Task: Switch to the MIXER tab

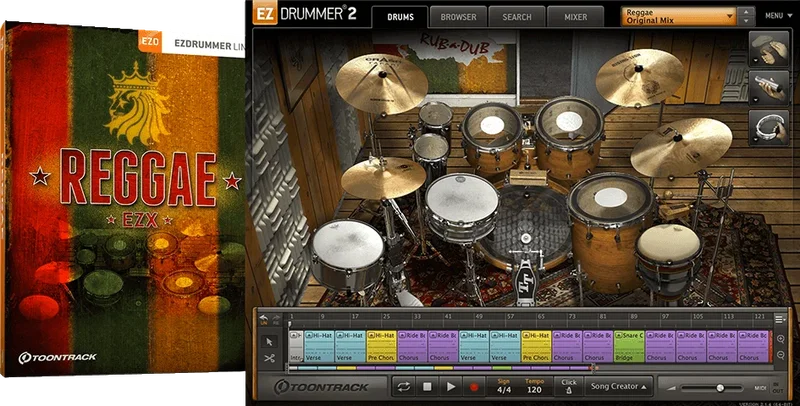Action: tap(576, 17)
